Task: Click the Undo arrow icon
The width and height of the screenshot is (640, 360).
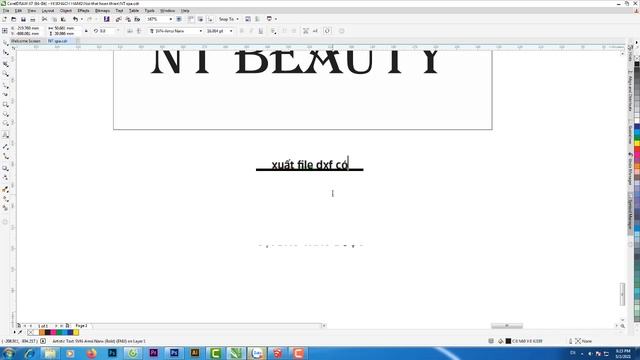Action: [x=76, y=19]
